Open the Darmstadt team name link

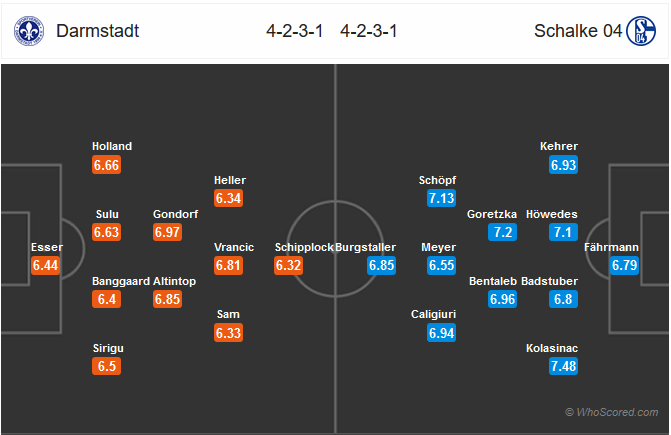click(x=98, y=31)
